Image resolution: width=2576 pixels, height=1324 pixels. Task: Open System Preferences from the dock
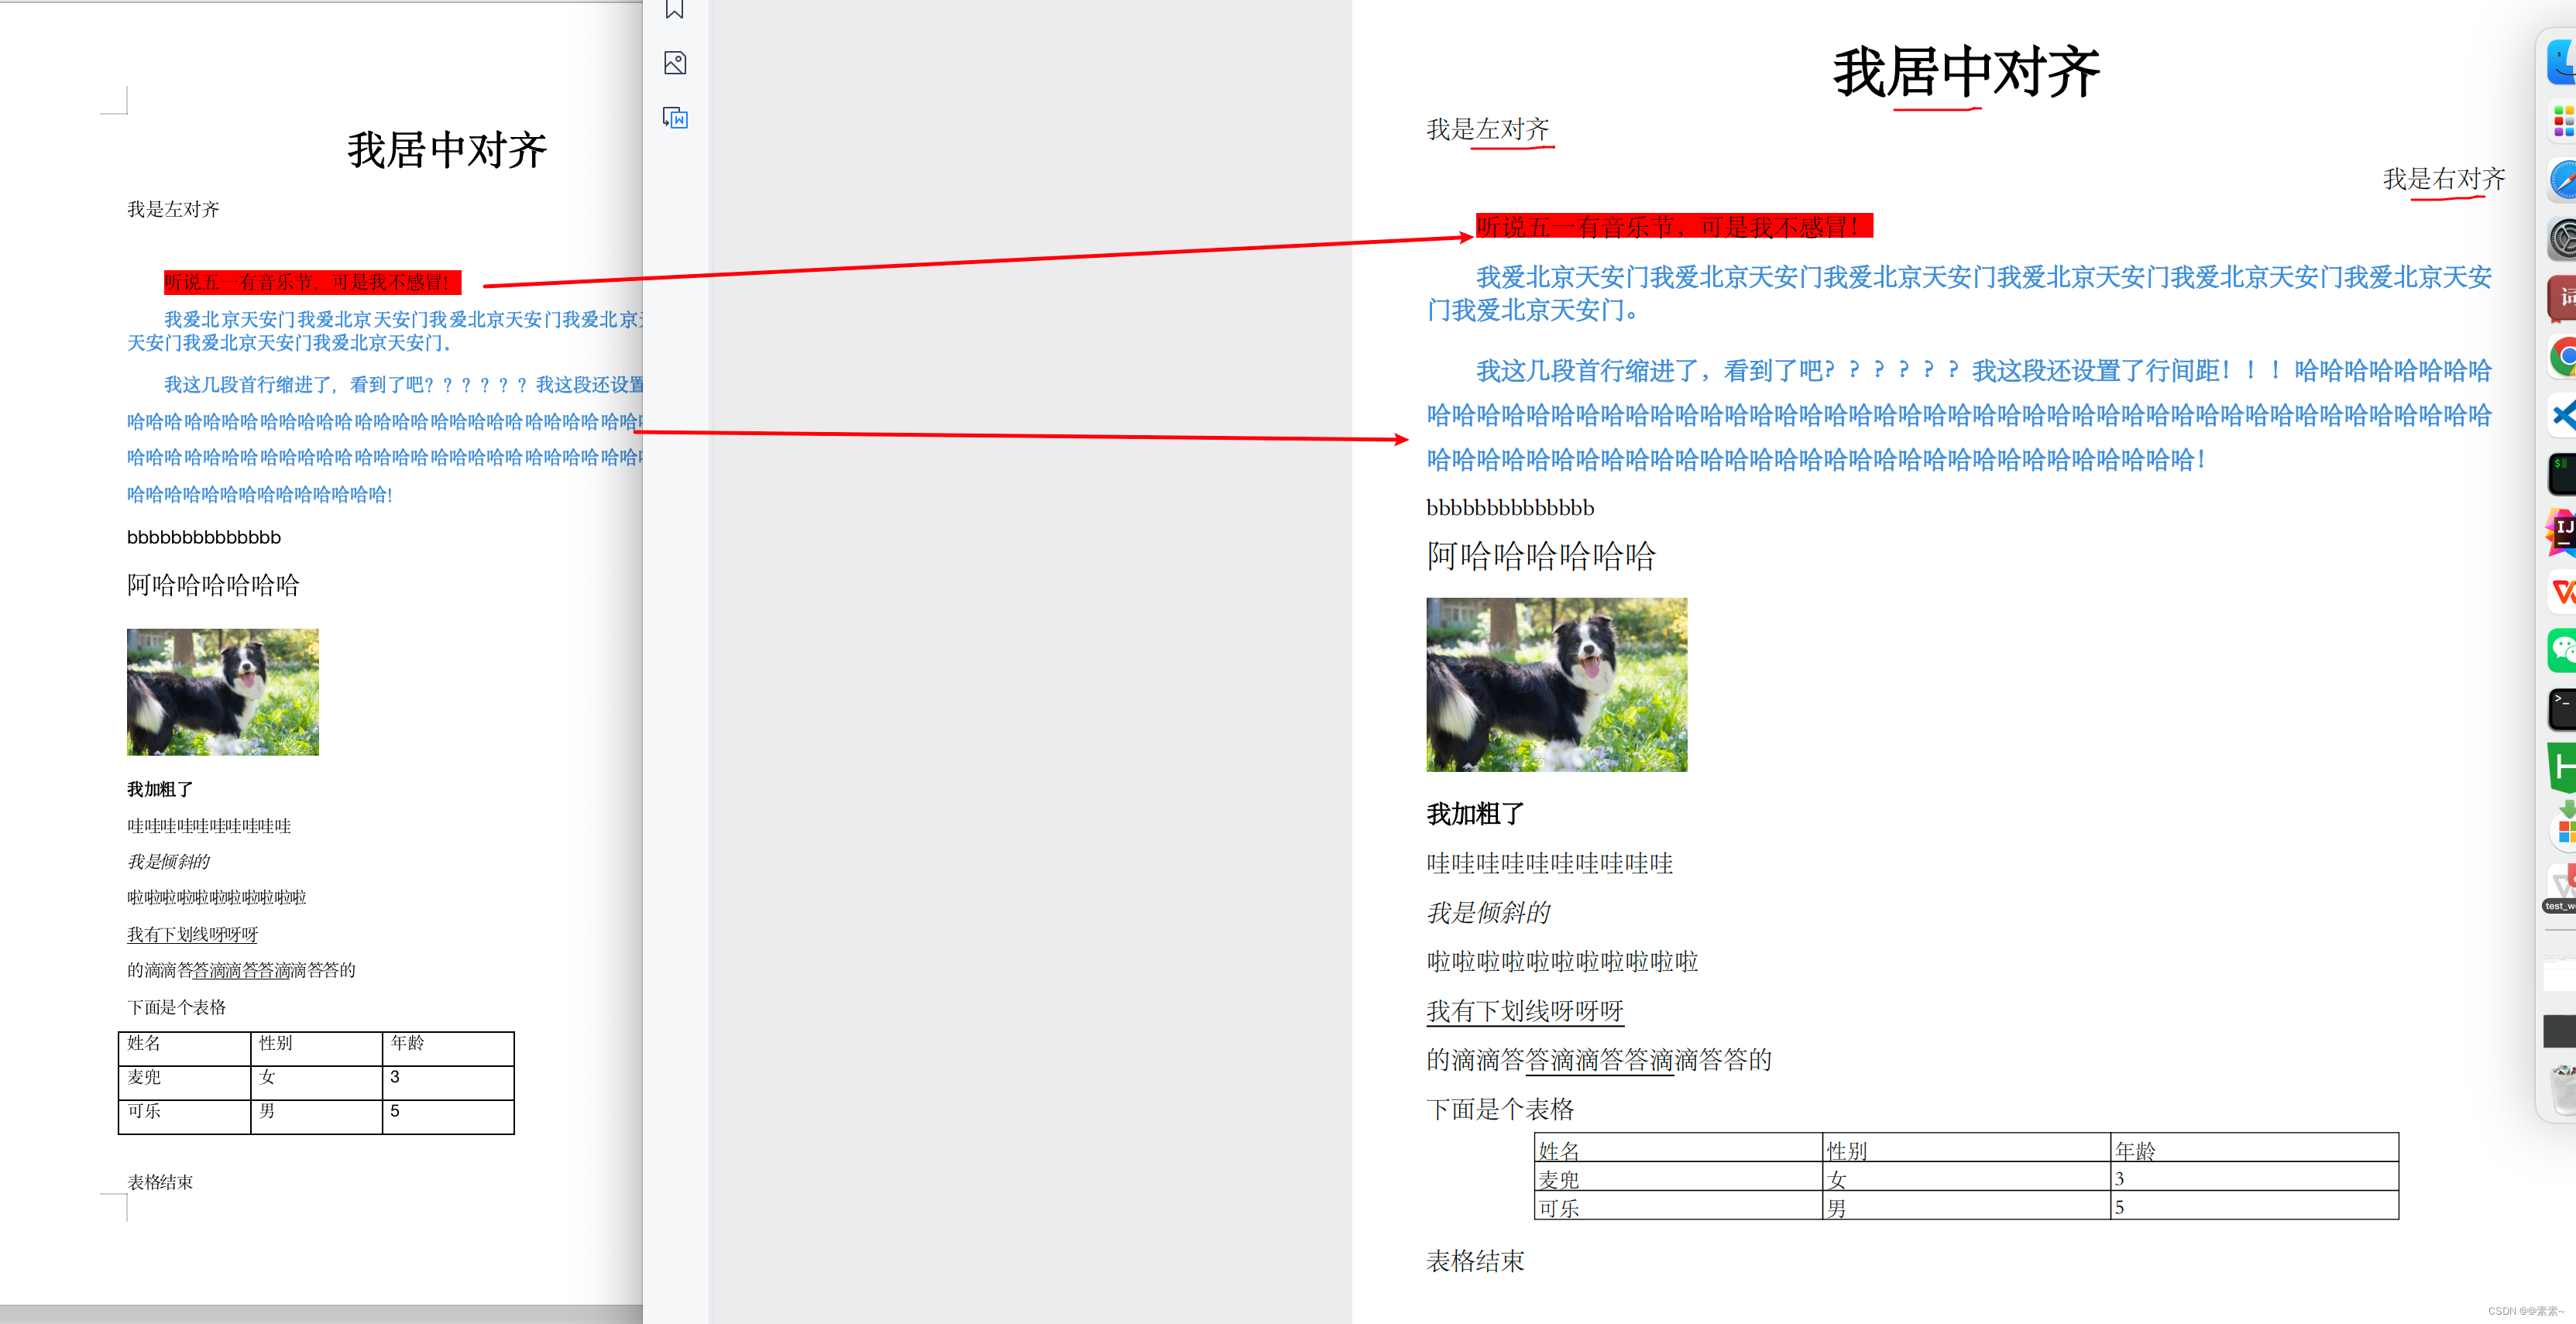pos(2562,240)
